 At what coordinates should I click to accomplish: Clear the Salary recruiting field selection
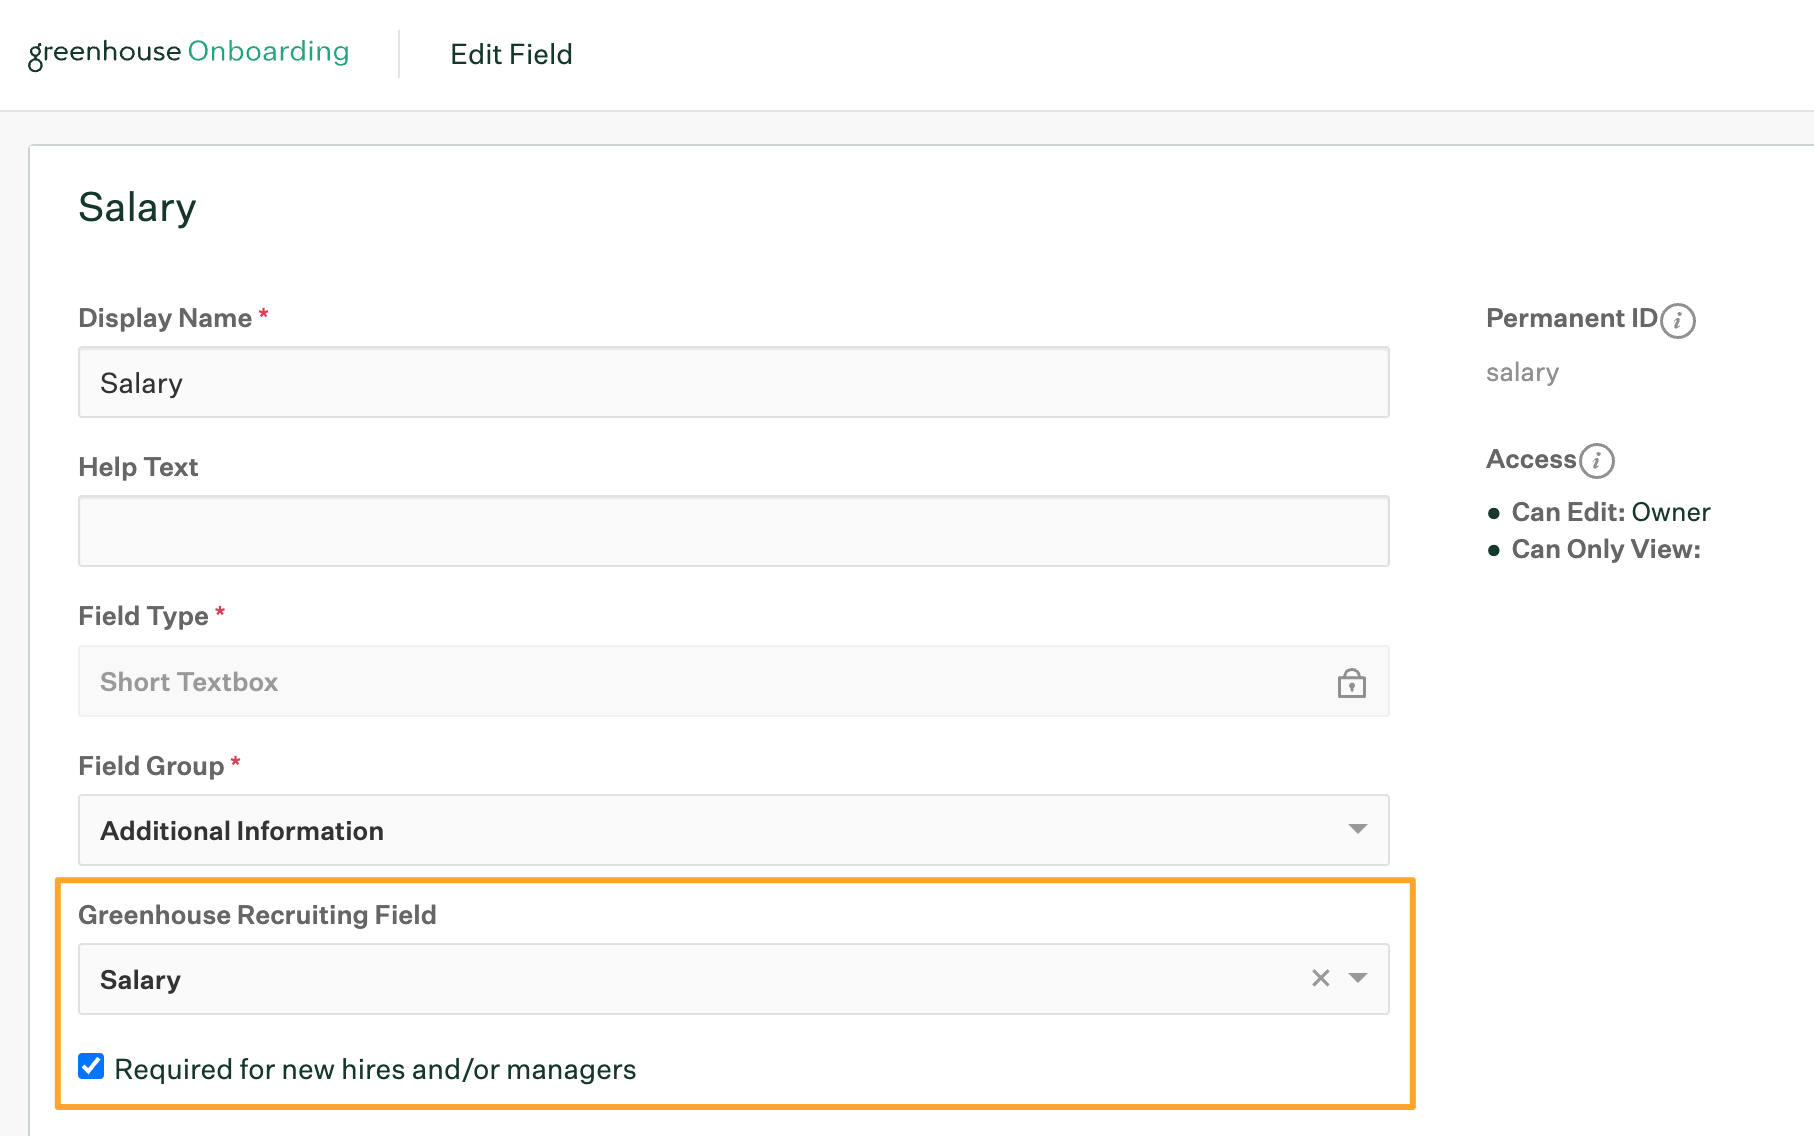(1320, 978)
